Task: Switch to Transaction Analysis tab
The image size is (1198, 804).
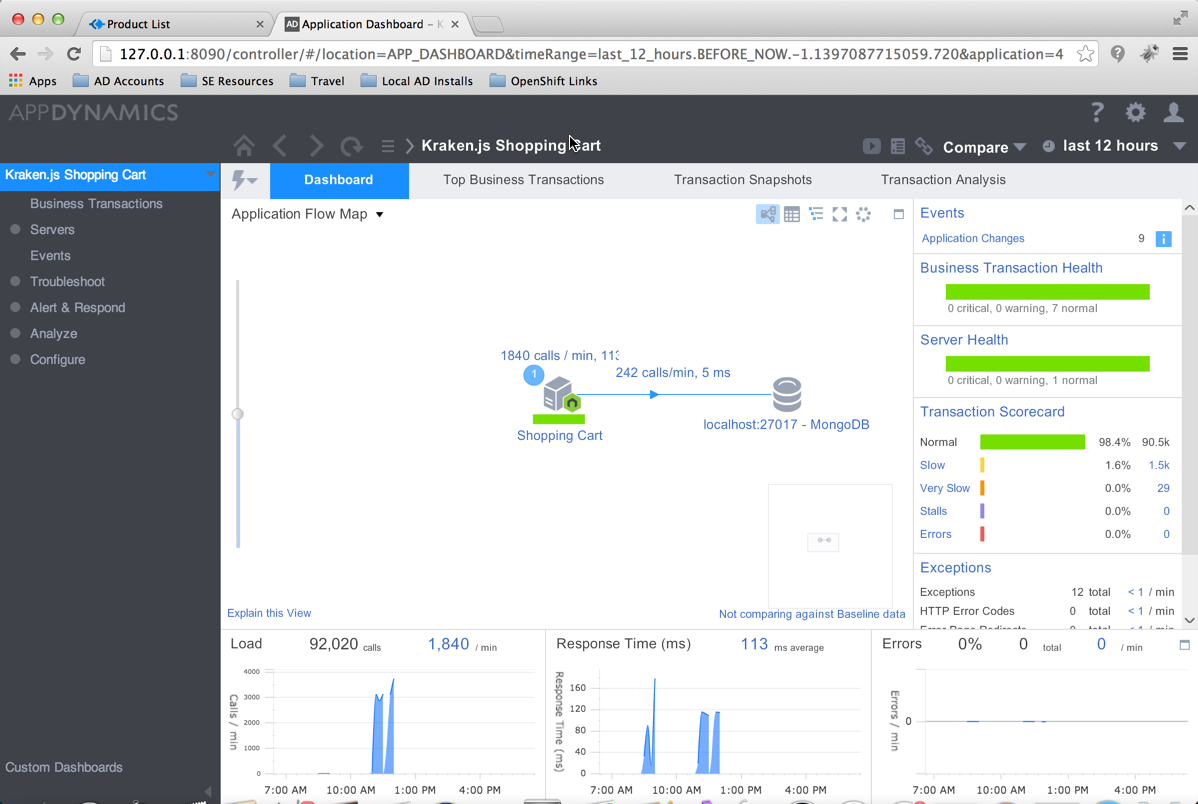Action: tap(943, 180)
